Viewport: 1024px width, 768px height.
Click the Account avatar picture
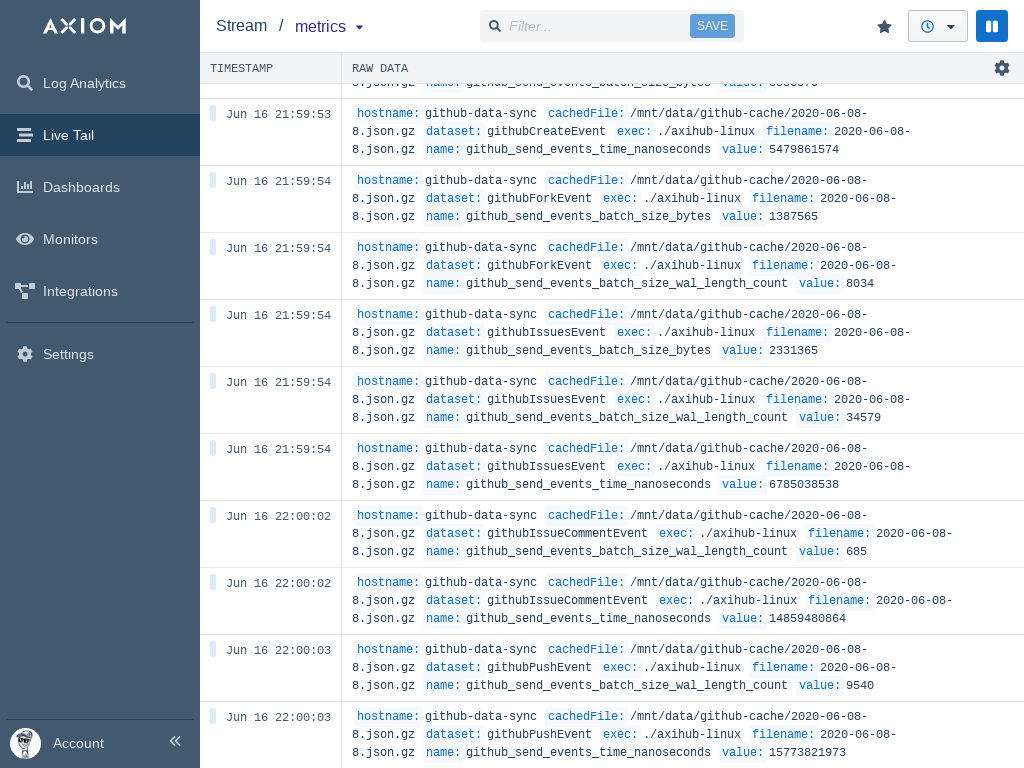coord(25,743)
